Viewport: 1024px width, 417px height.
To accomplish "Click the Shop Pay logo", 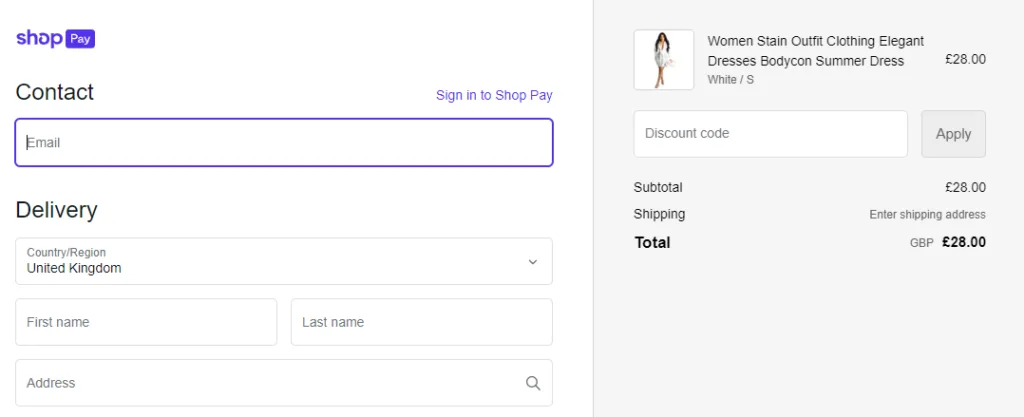I will (x=56, y=39).
